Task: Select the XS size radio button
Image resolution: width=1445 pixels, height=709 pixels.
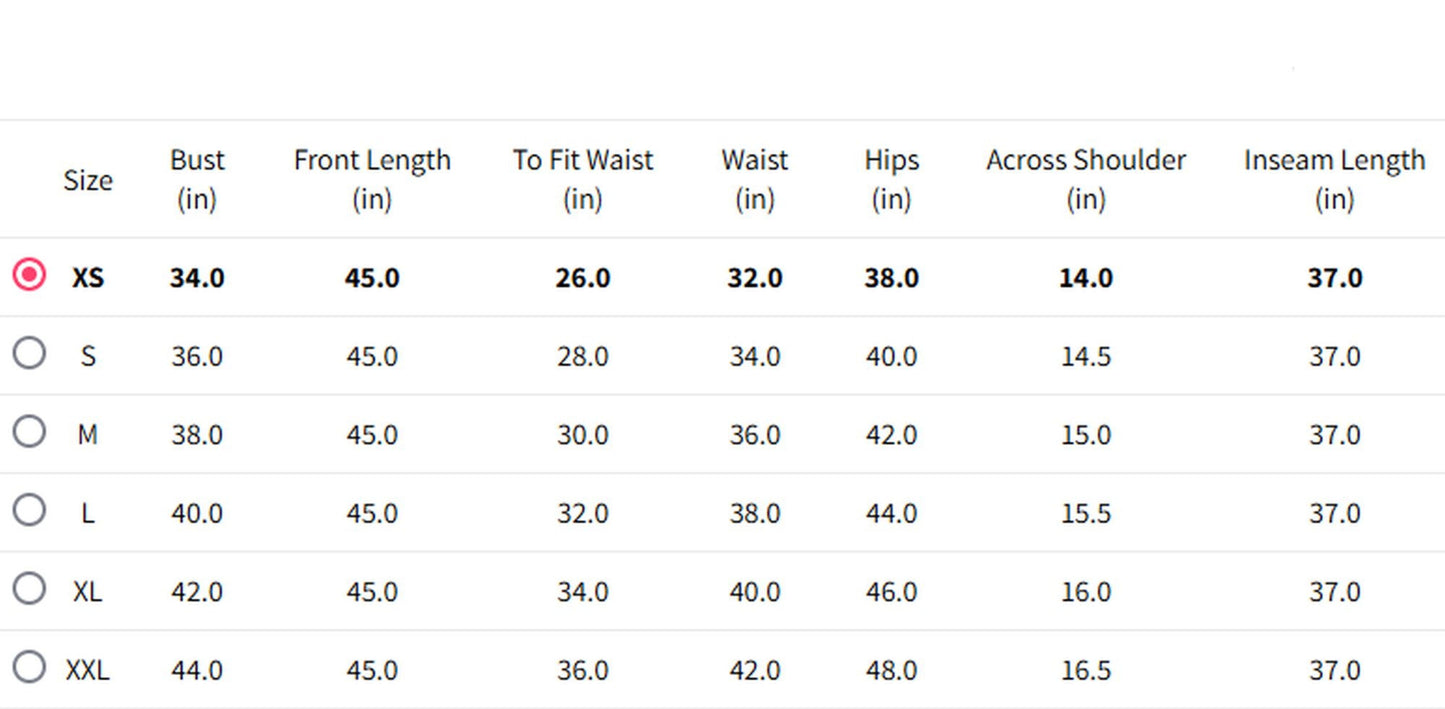Action: 29,274
